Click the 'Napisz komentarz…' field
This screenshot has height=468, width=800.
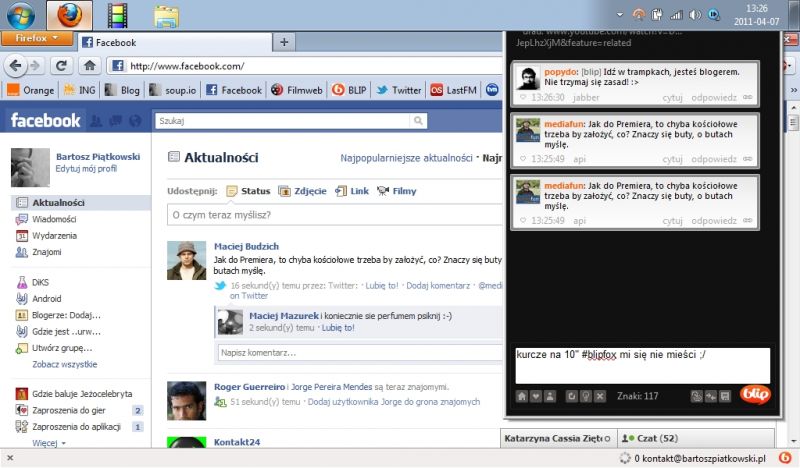[361, 353]
